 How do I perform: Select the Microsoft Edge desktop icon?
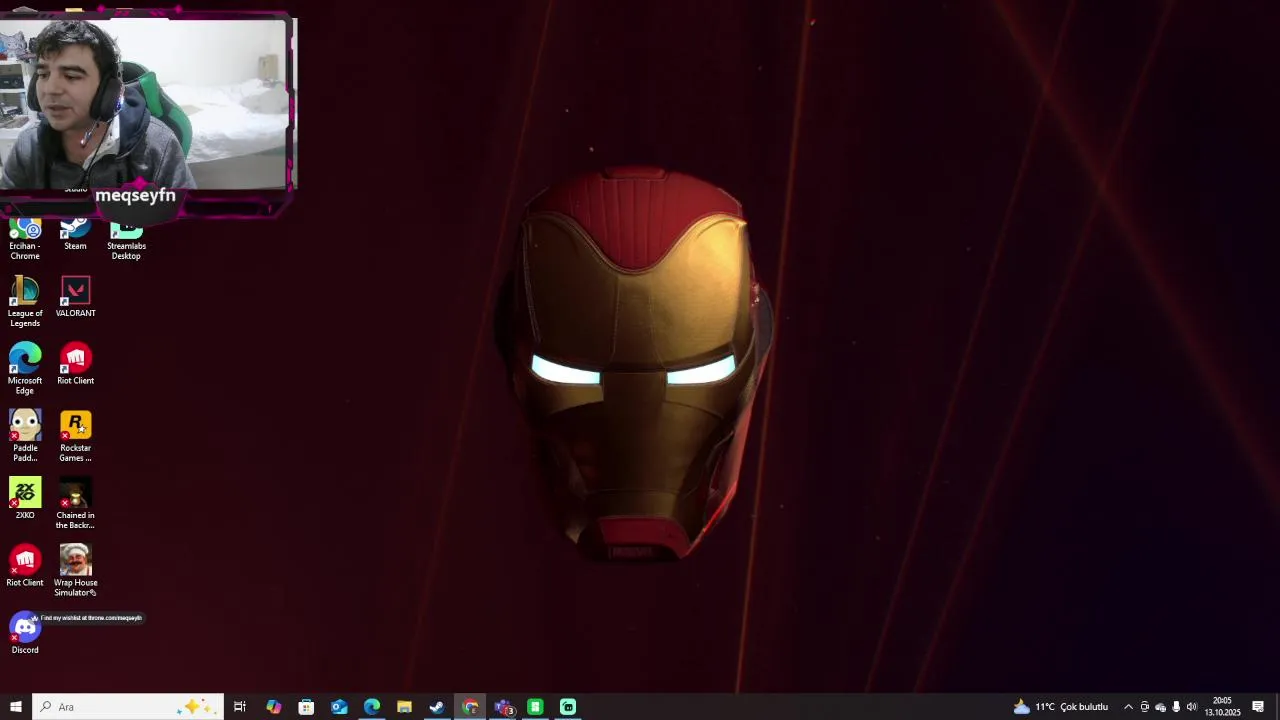[25, 369]
